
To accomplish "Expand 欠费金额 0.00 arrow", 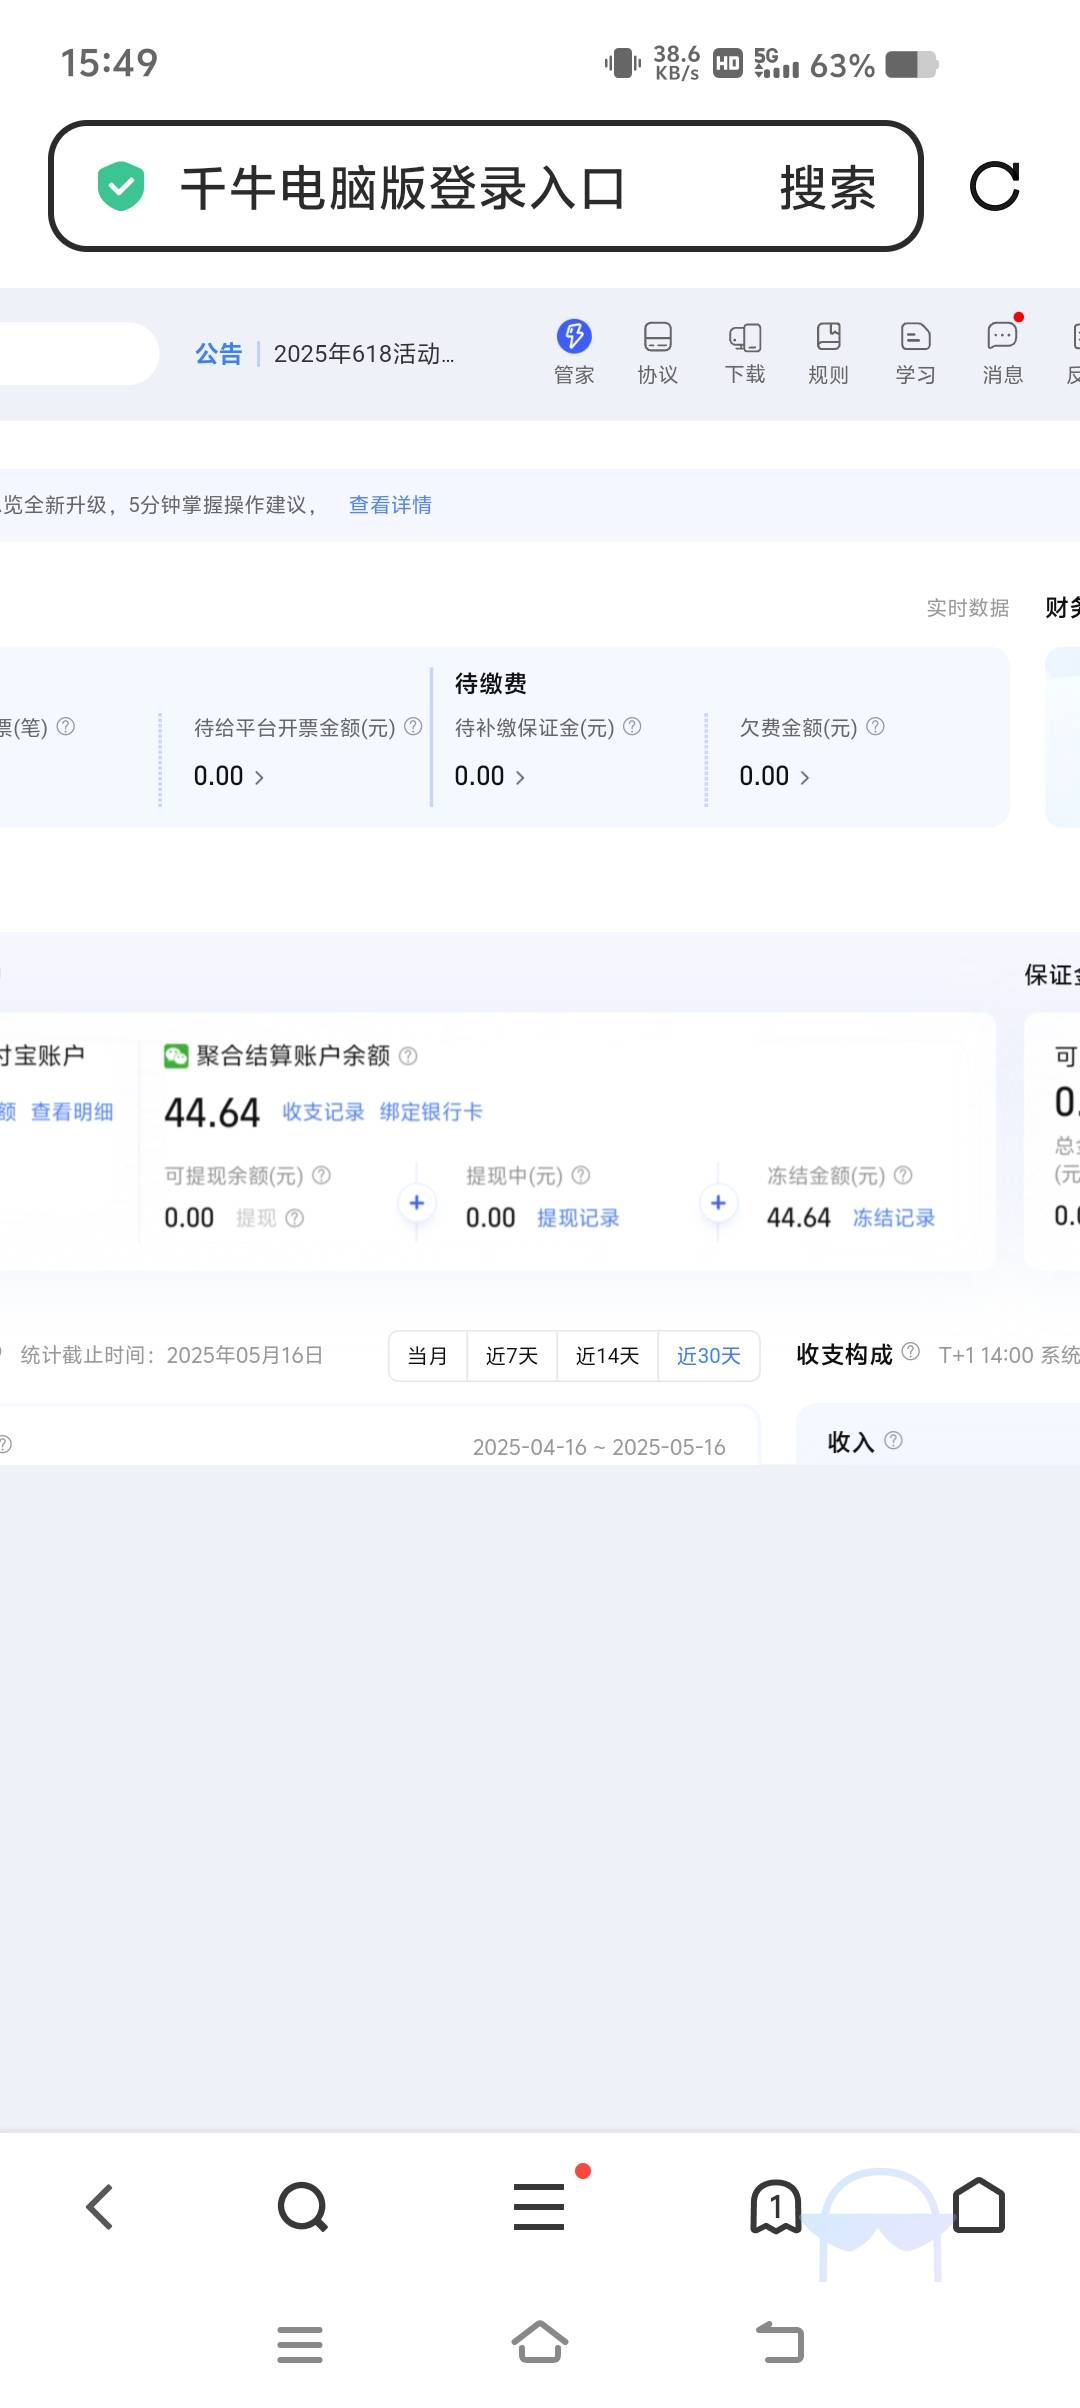I will tap(804, 778).
